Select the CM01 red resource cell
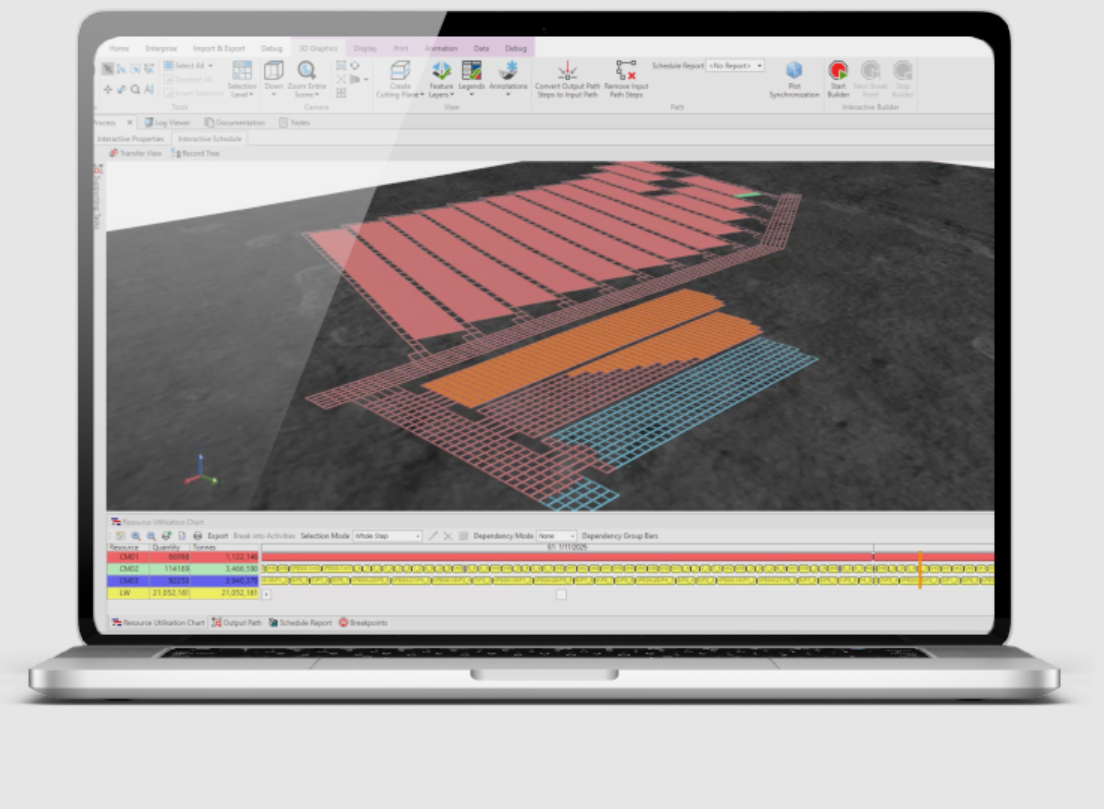This screenshot has width=1104, height=809. pyautogui.click(x=128, y=557)
